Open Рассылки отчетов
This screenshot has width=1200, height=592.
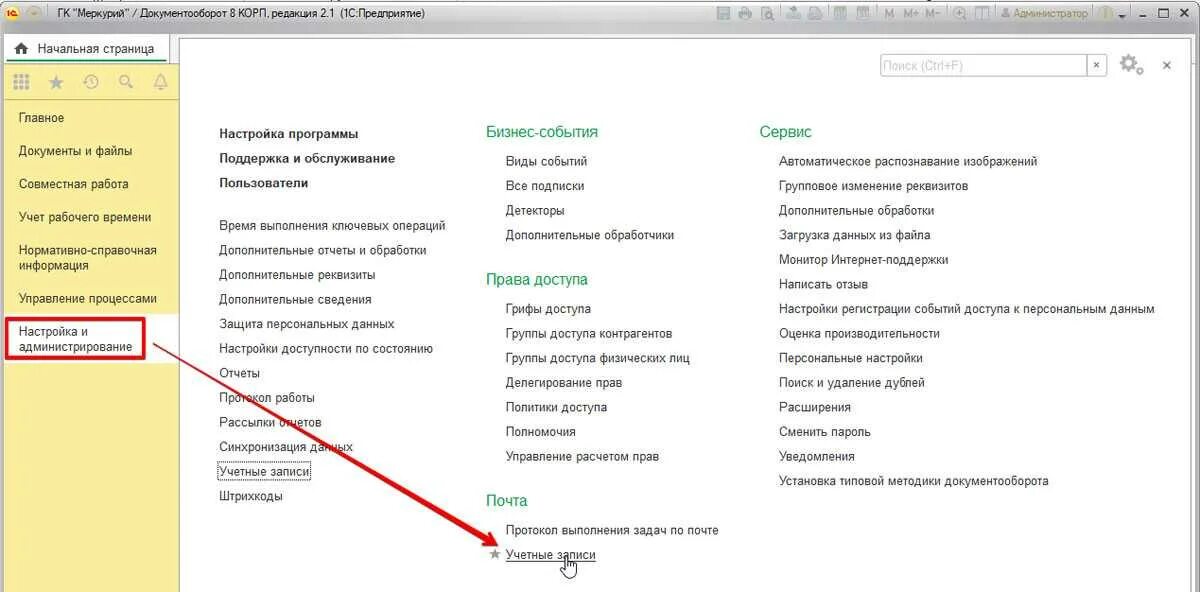coord(270,422)
